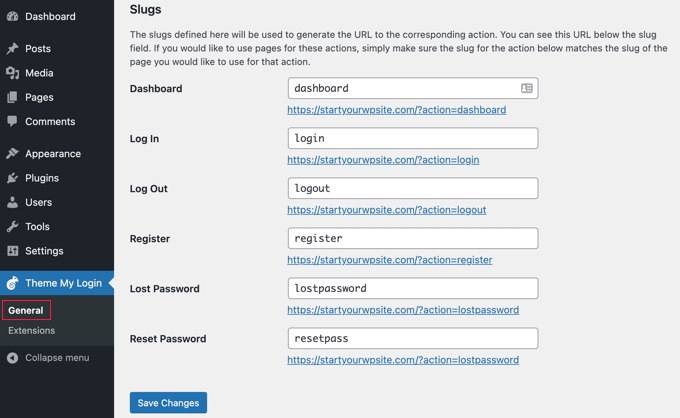Open the Pages menu item
Viewport: 680px width, 418px height.
[x=39, y=97]
